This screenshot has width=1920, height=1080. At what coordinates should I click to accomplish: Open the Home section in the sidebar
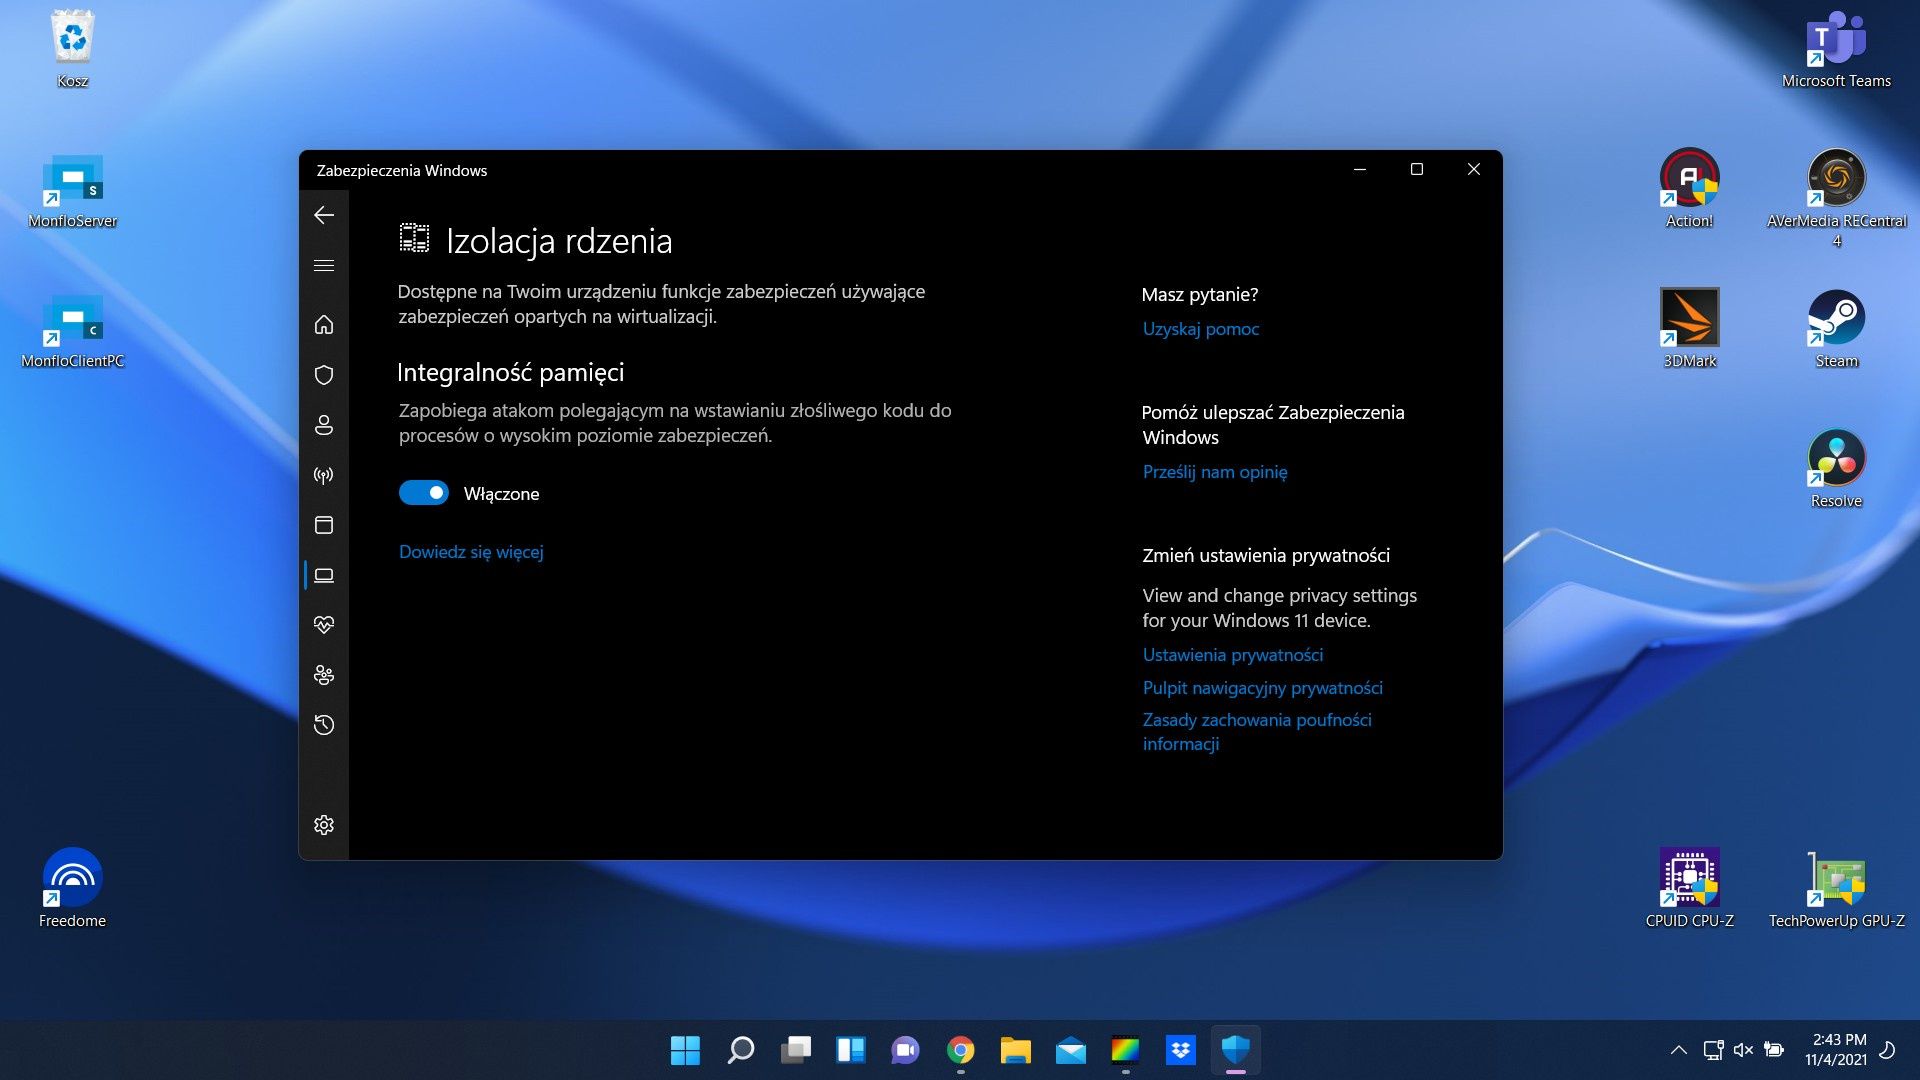(324, 325)
